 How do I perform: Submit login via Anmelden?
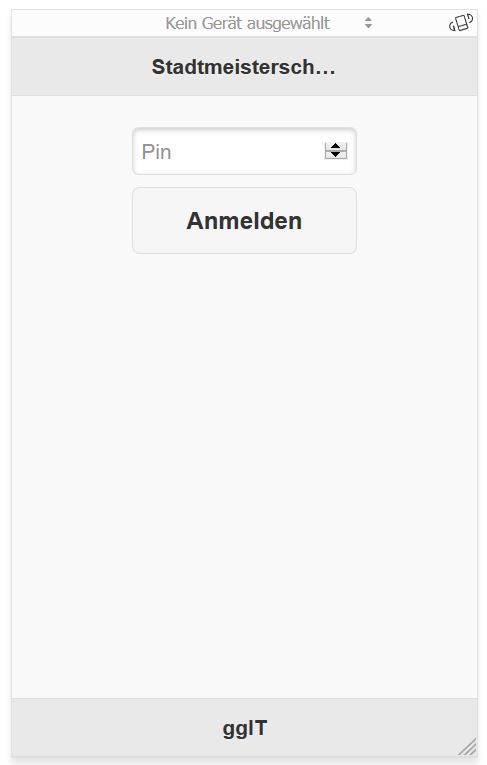[x=244, y=221]
